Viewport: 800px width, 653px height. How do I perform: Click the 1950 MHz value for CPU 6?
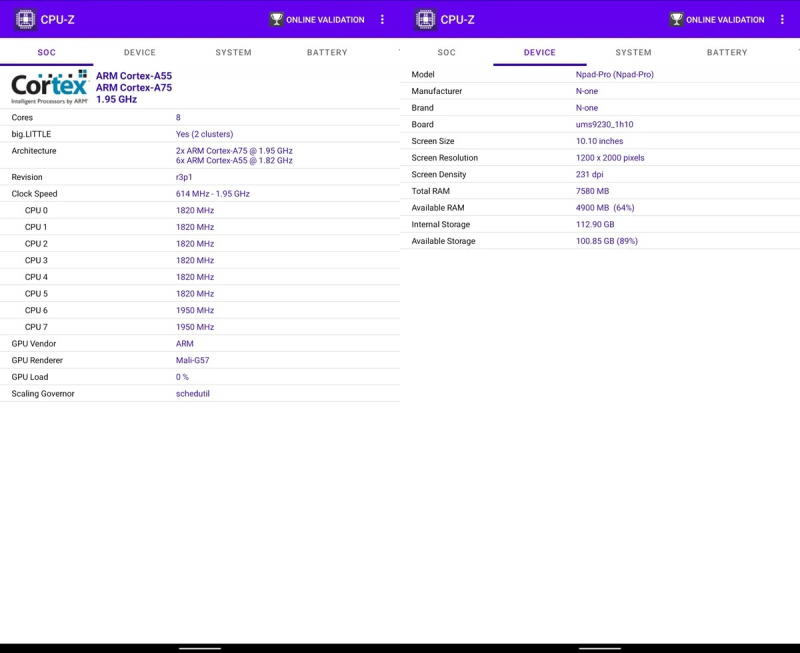pos(195,310)
